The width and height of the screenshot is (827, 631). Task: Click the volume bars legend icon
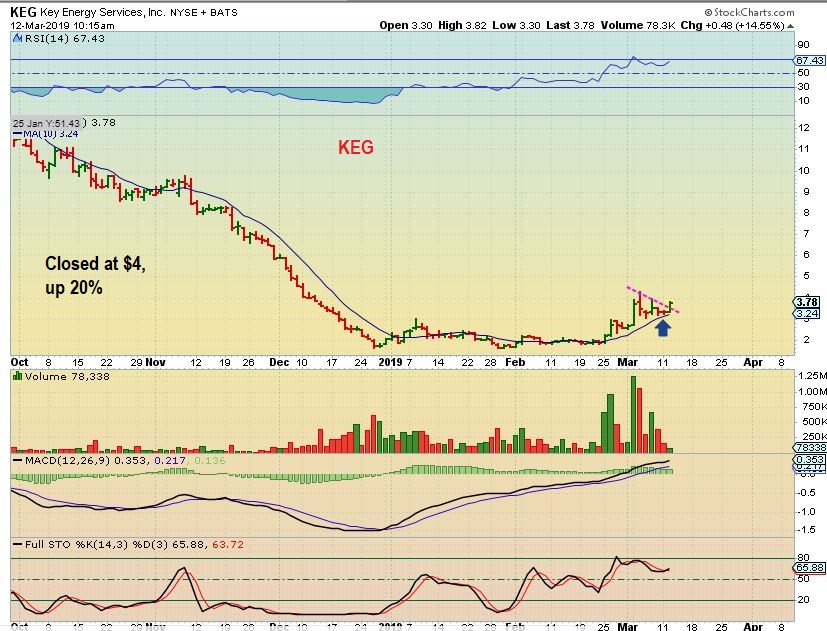17,376
